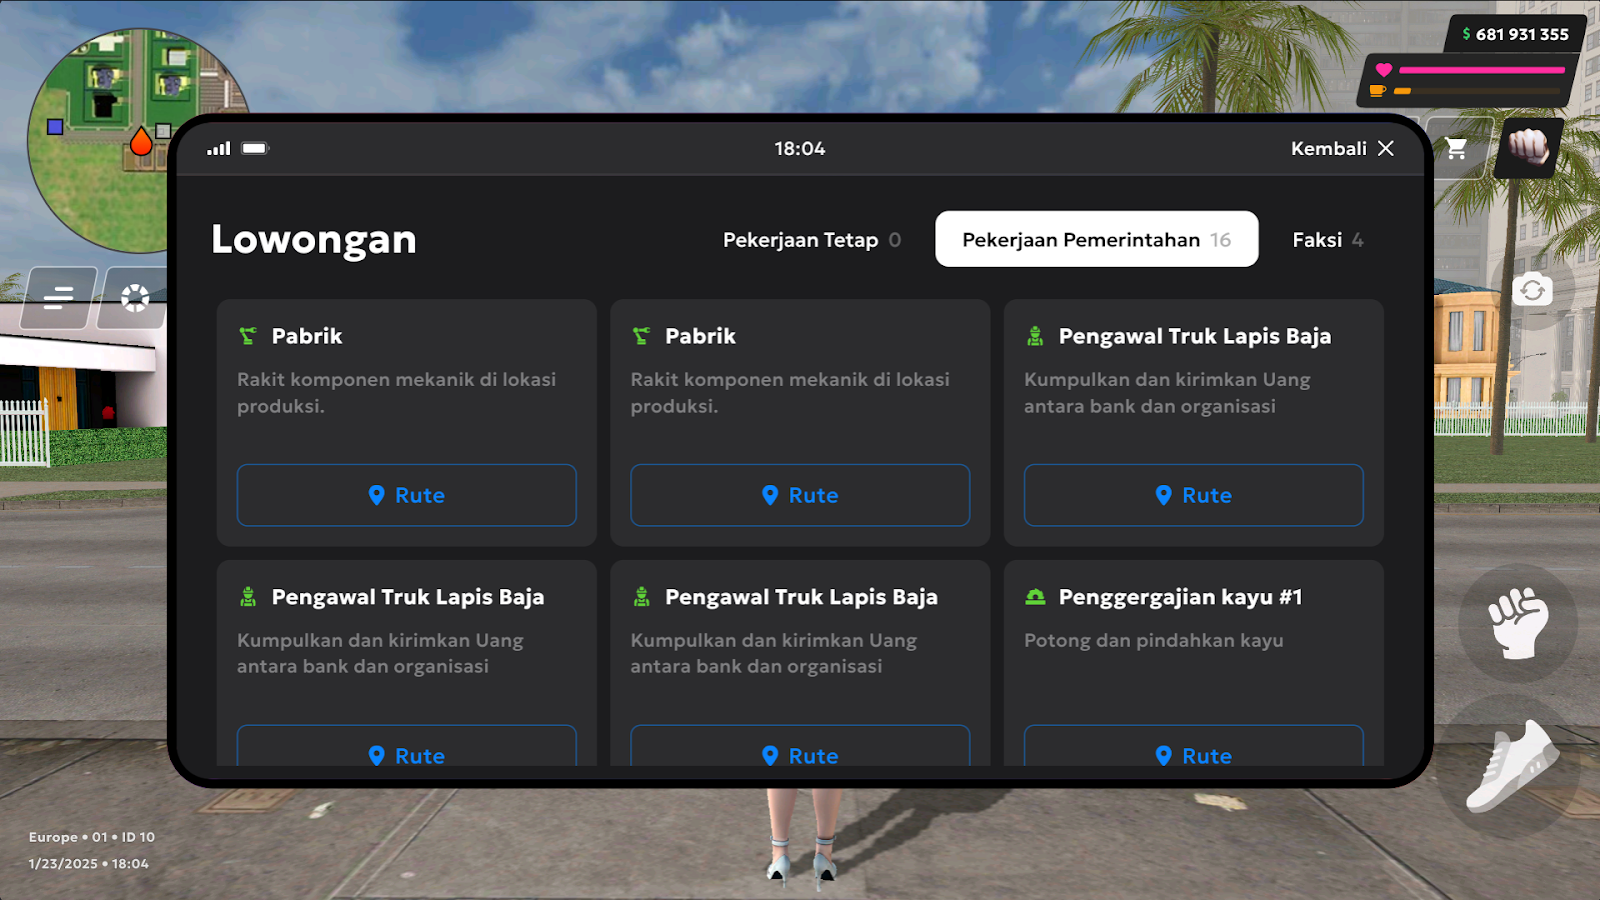This screenshot has width=1600, height=900.
Task: Click Rute on bottom-middle Pengawal Truk Lapis Baja
Action: pyautogui.click(x=800, y=748)
